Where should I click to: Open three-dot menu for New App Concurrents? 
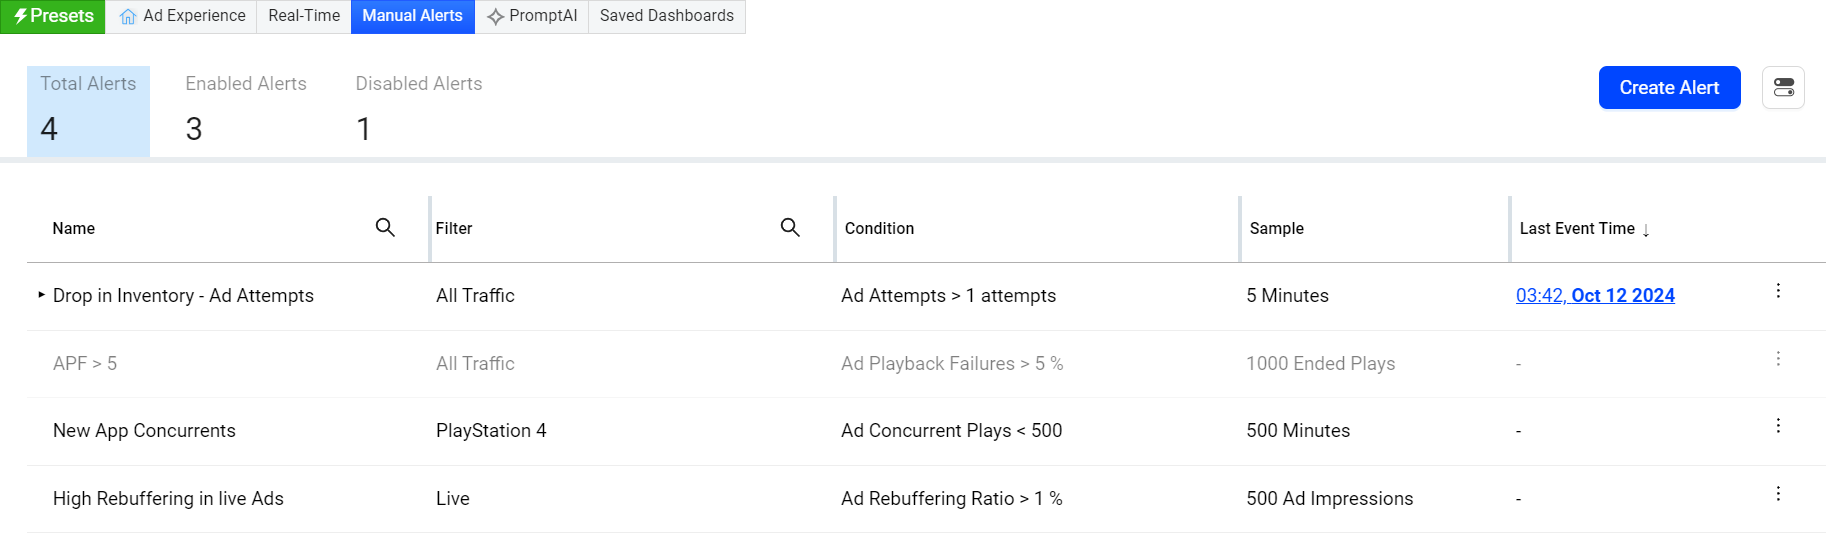tap(1778, 426)
